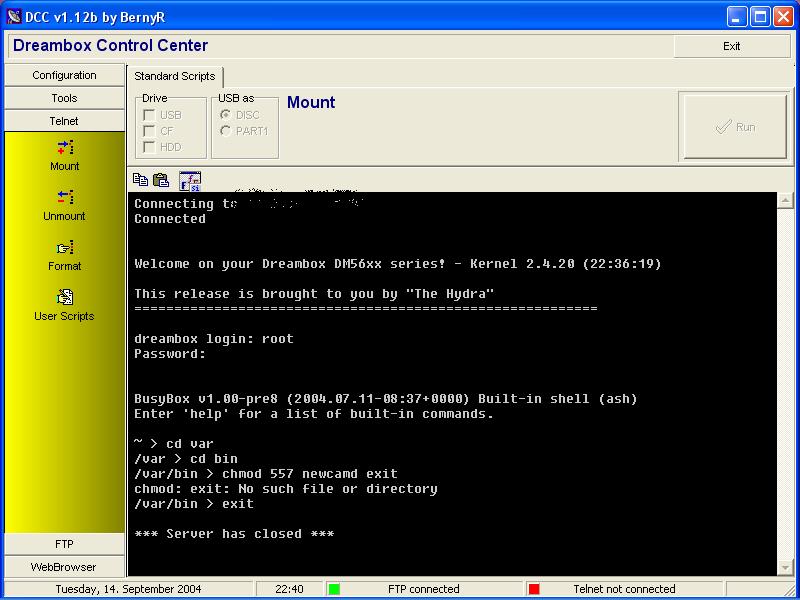Click the BusyBox version line in terminal
Viewport: 800px width, 600px height.
tap(386, 398)
